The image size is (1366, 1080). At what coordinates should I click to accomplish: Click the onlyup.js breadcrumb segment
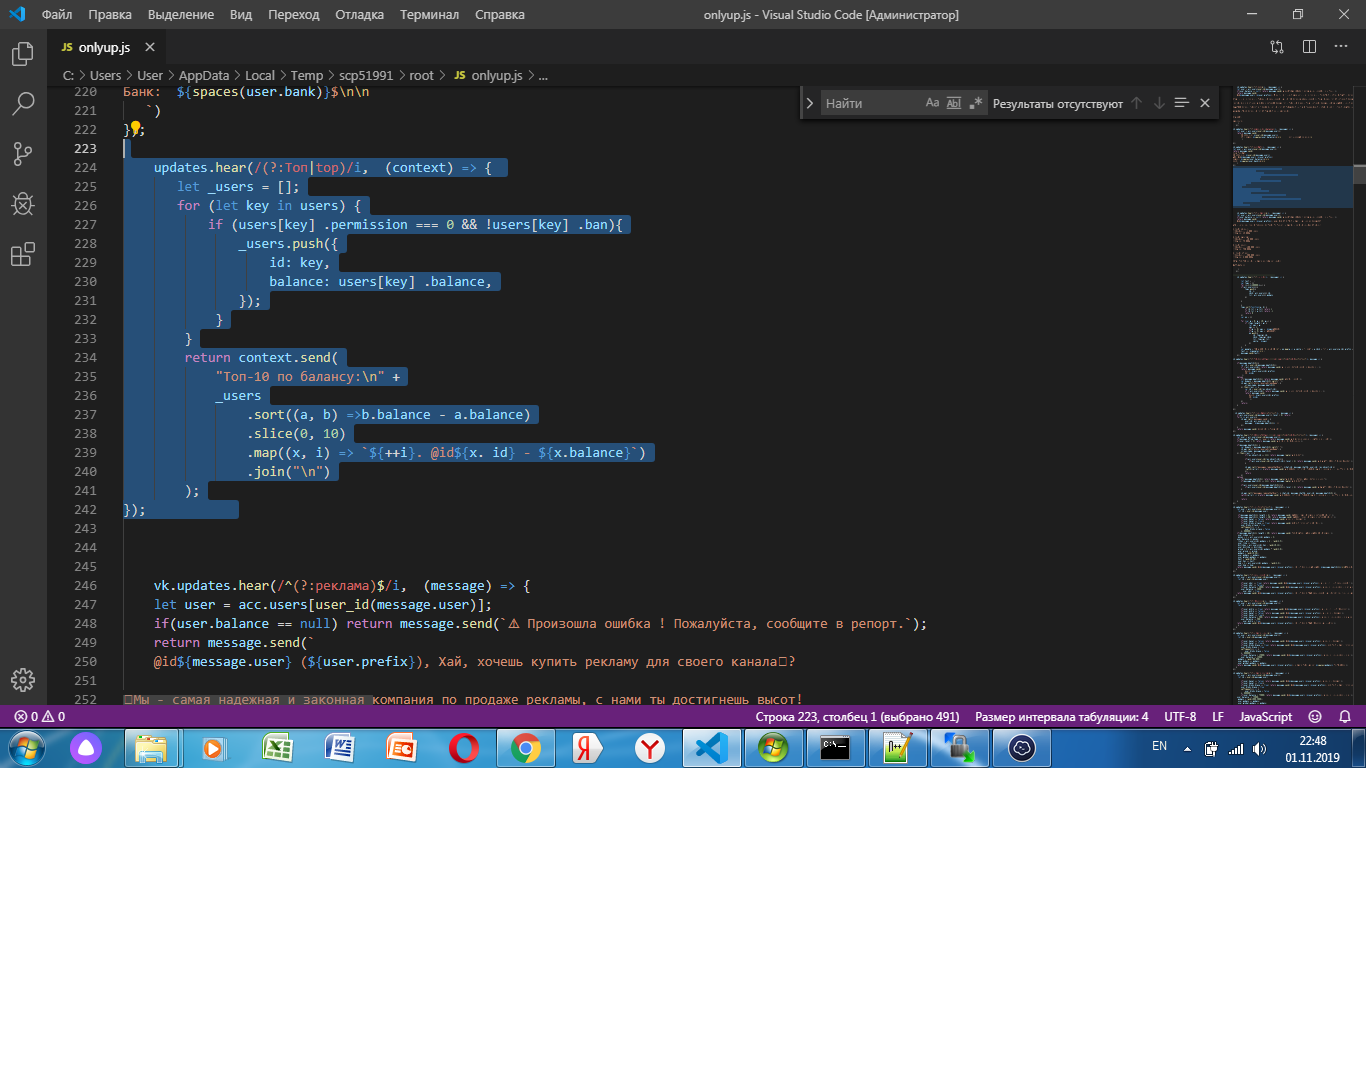coord(488,75)
